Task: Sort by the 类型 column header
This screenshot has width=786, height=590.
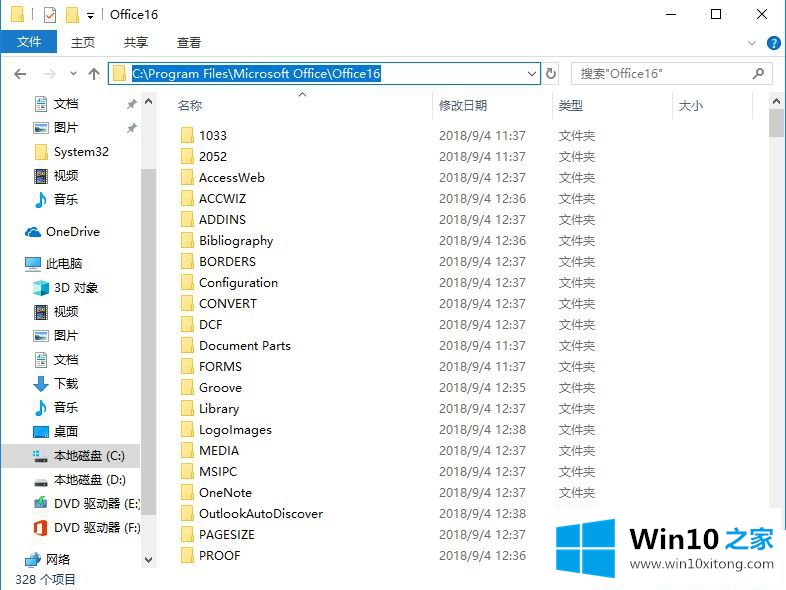Action: click(570, 106)
